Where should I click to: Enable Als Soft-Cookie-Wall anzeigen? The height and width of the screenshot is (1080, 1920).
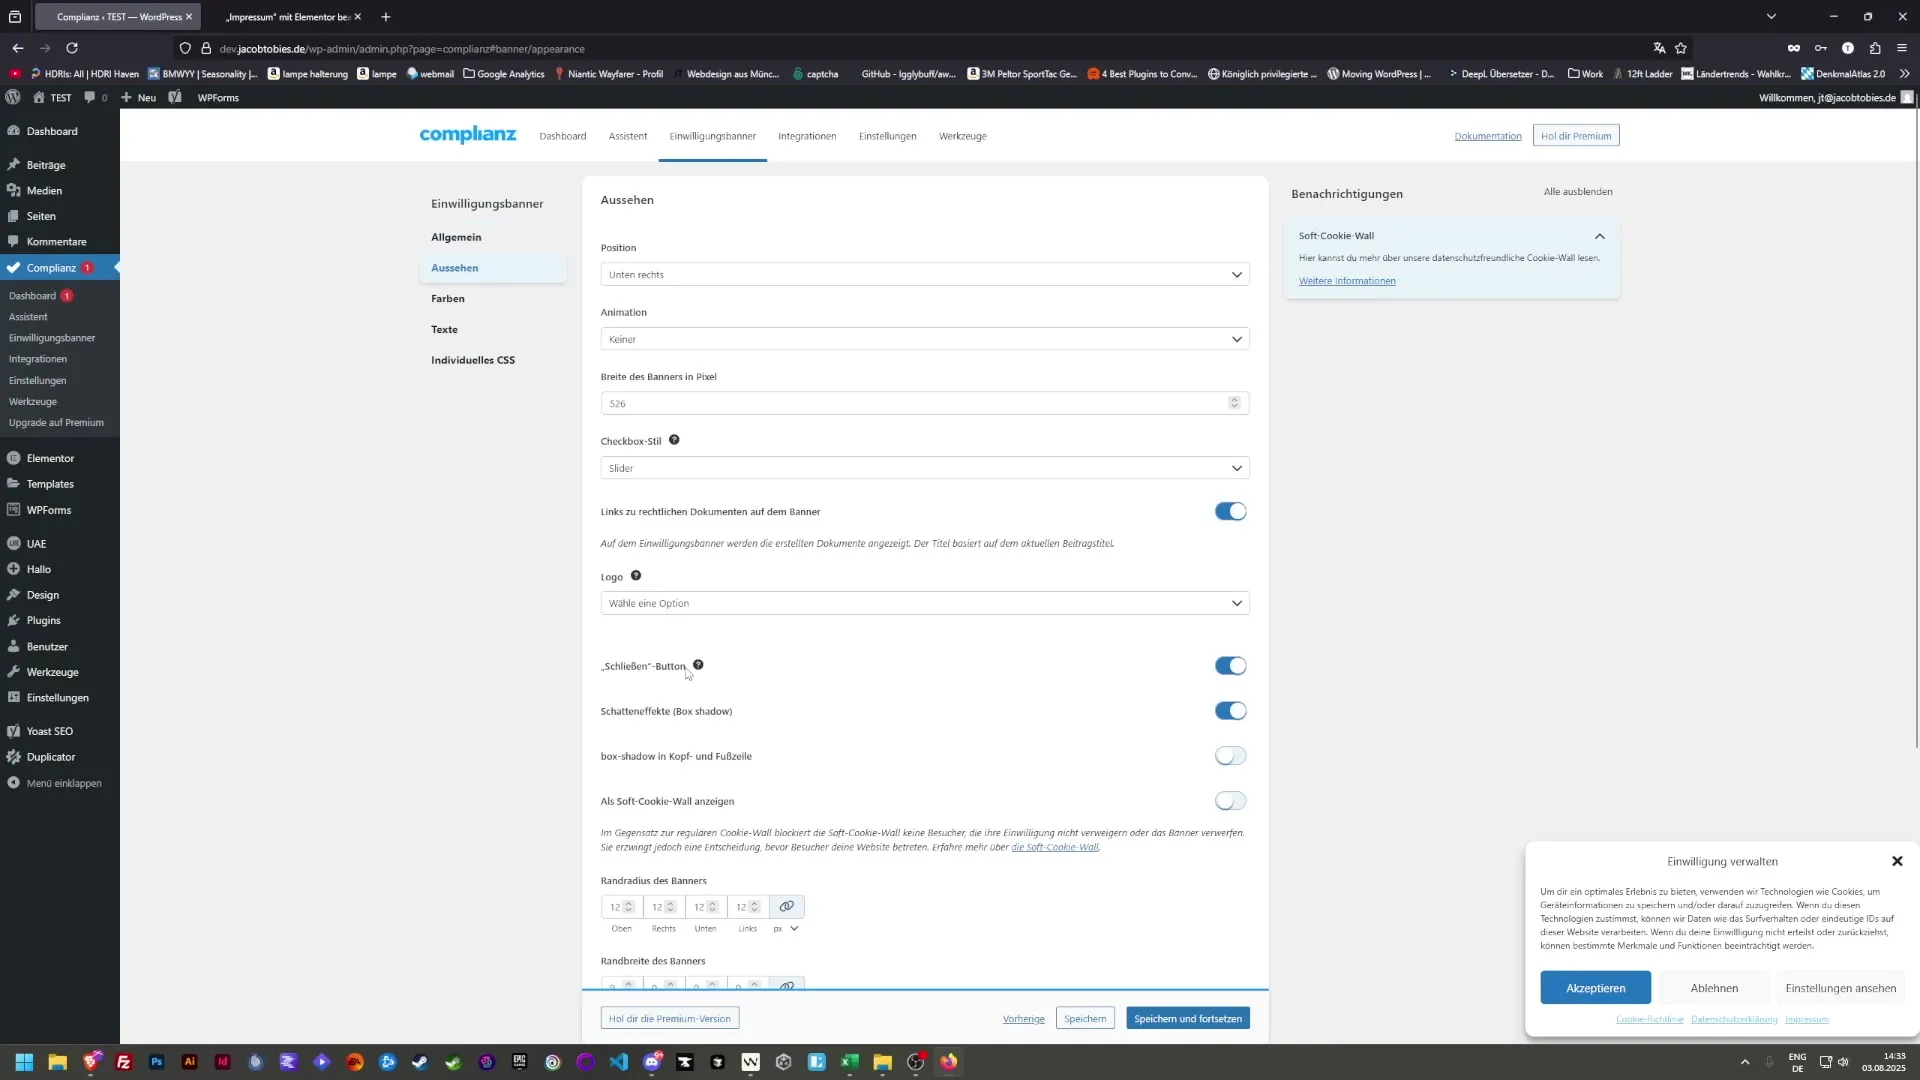click(1230, 800)
